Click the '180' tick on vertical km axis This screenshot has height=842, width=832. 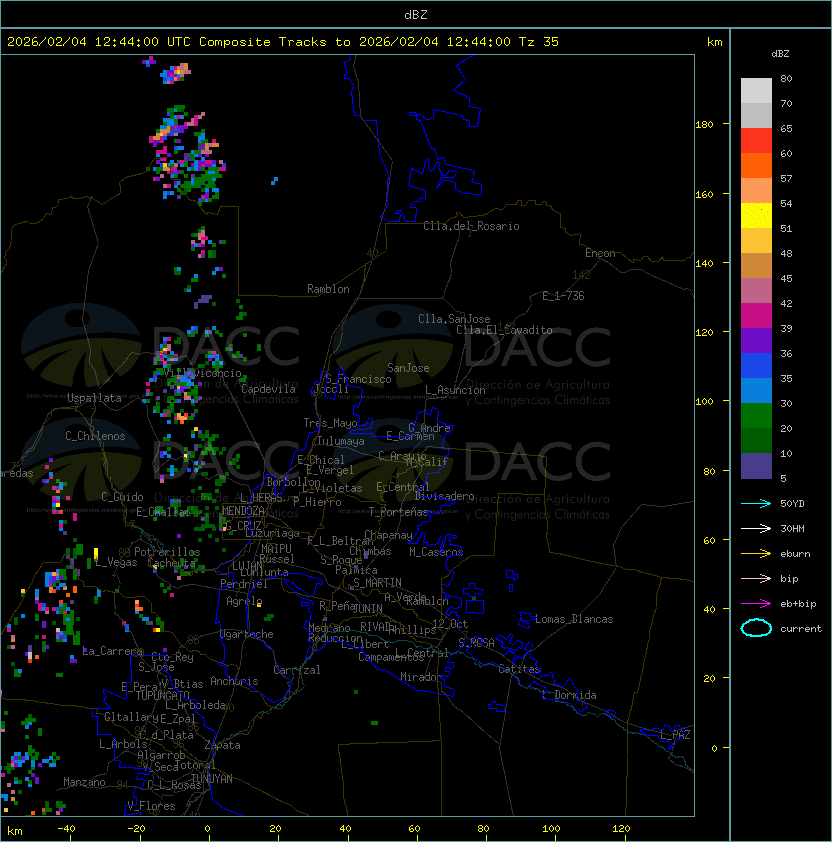click(704, 125)
